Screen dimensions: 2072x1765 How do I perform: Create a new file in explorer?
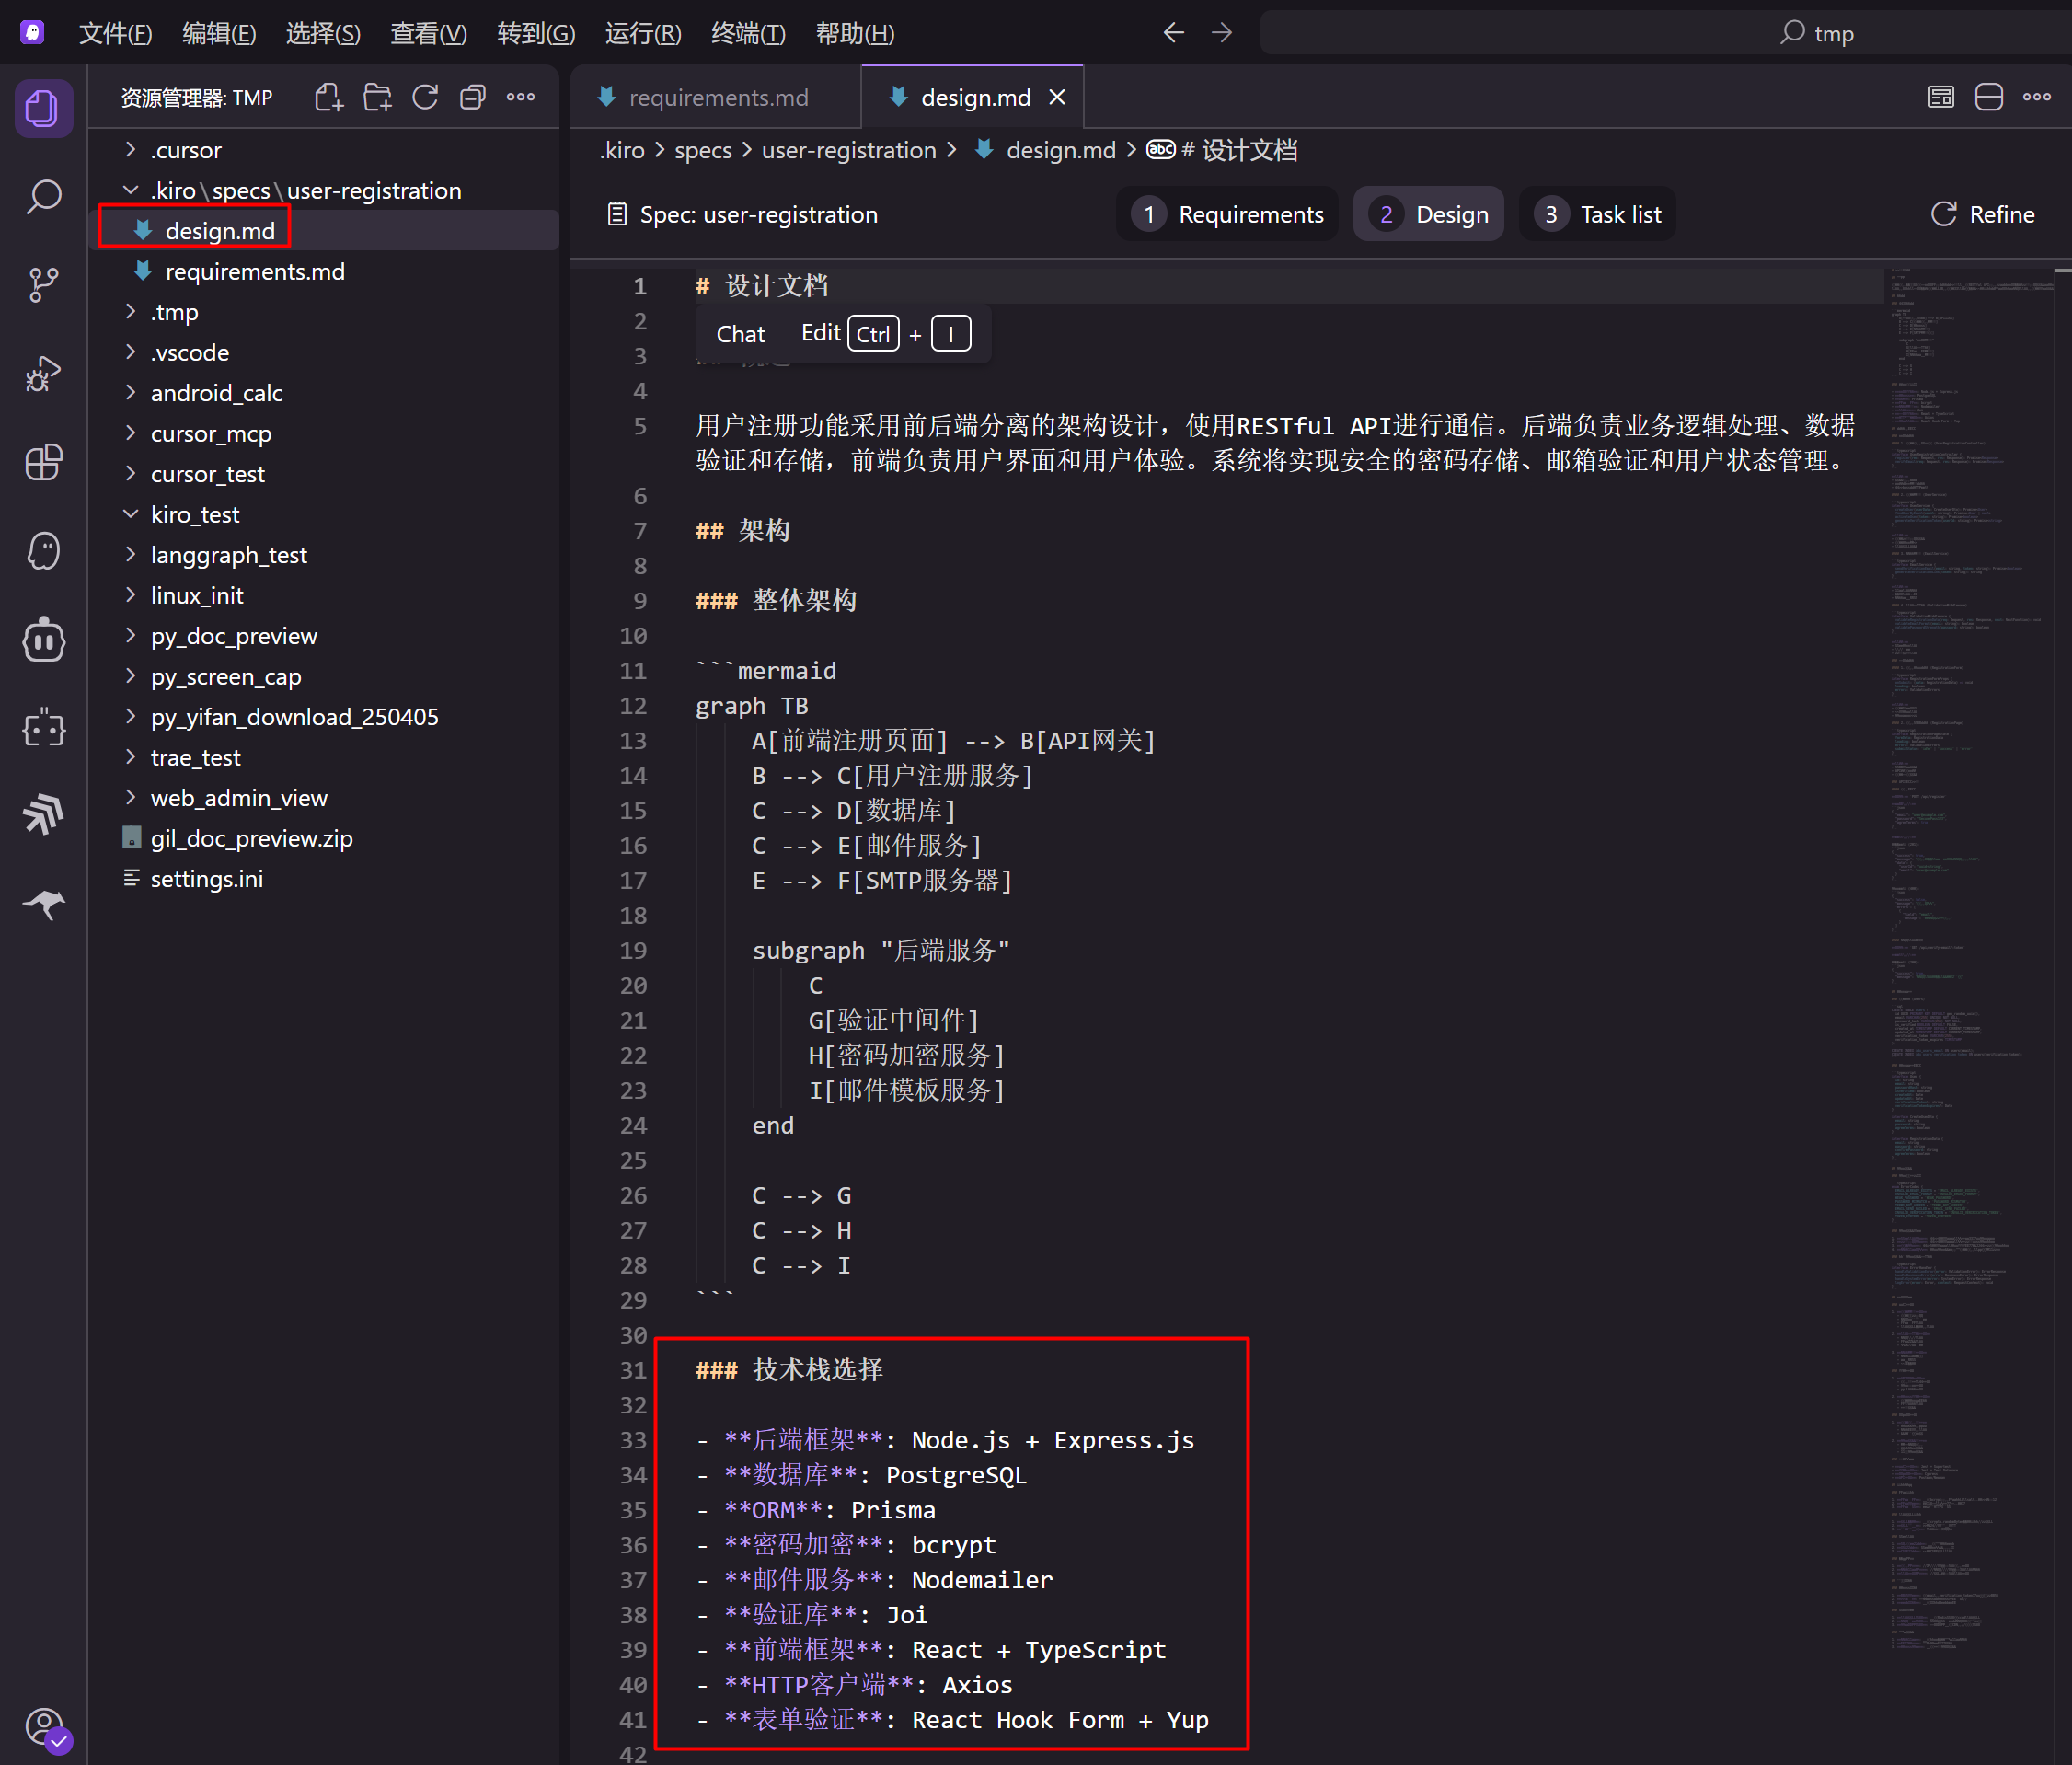329,97
